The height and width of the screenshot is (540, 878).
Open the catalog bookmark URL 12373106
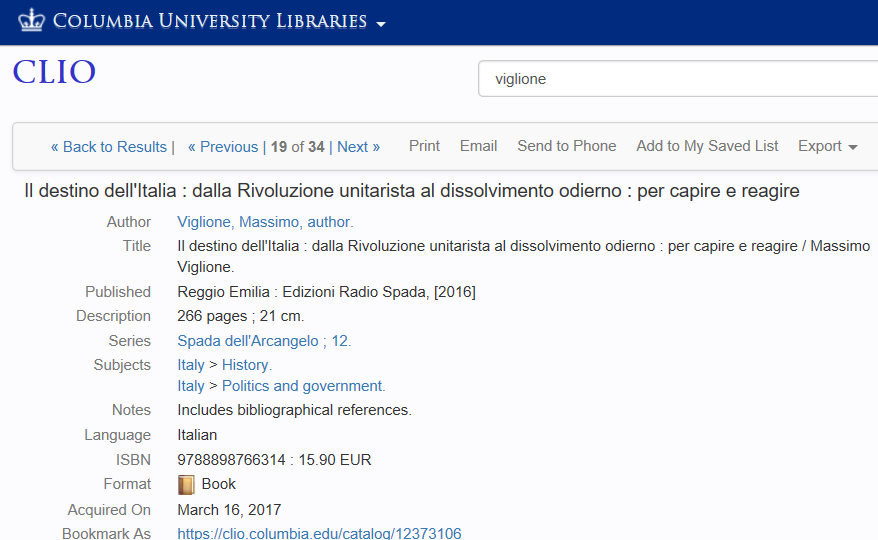pos(319,533)
